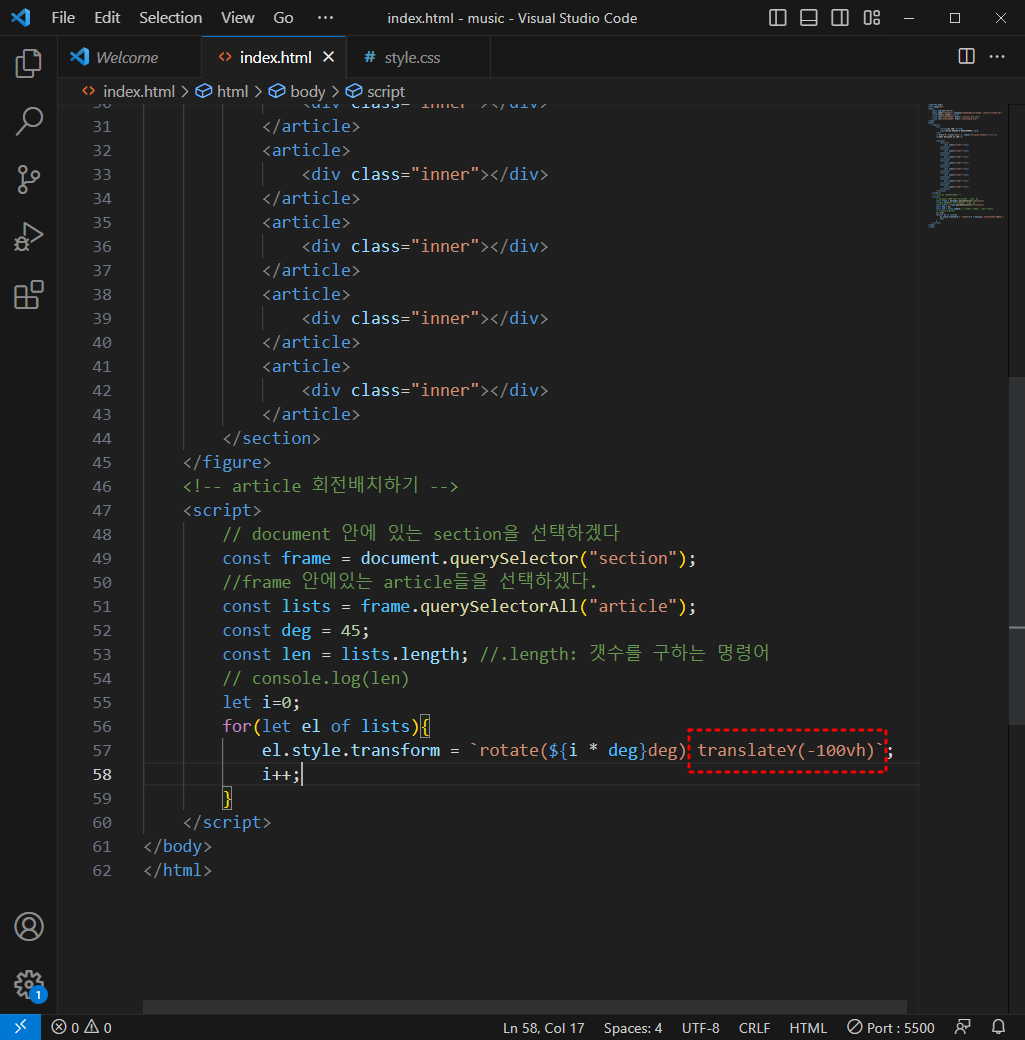Image resolution: width=1025 pixels, height=1040 pixels.
Task: Click body breadcrumb segment
Action: [297, 92]
